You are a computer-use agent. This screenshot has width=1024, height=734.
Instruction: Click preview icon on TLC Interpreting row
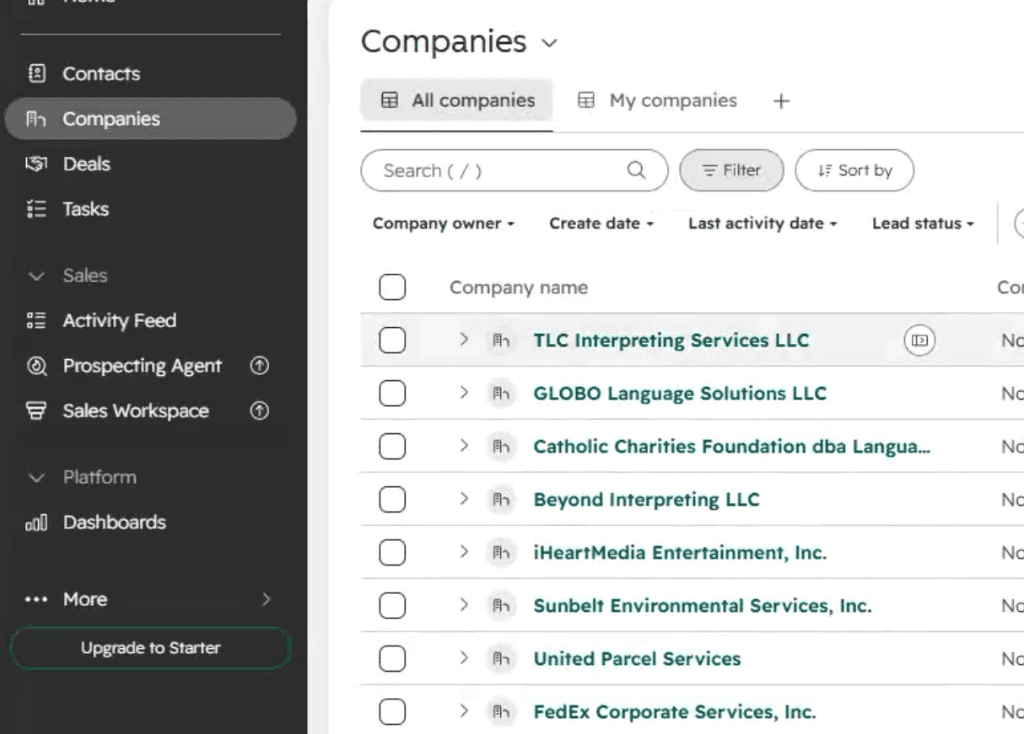click(x=920, y=340)
